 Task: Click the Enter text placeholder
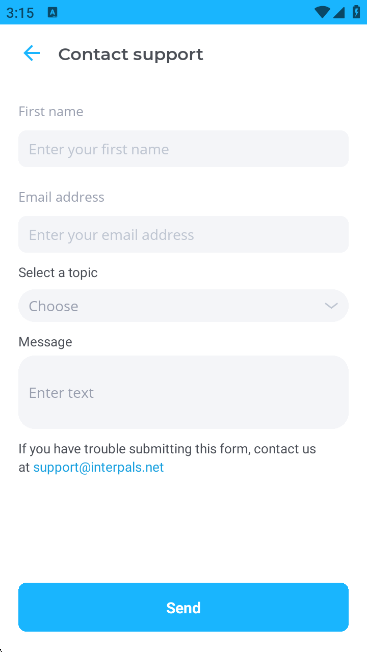[x=61, y=393]
